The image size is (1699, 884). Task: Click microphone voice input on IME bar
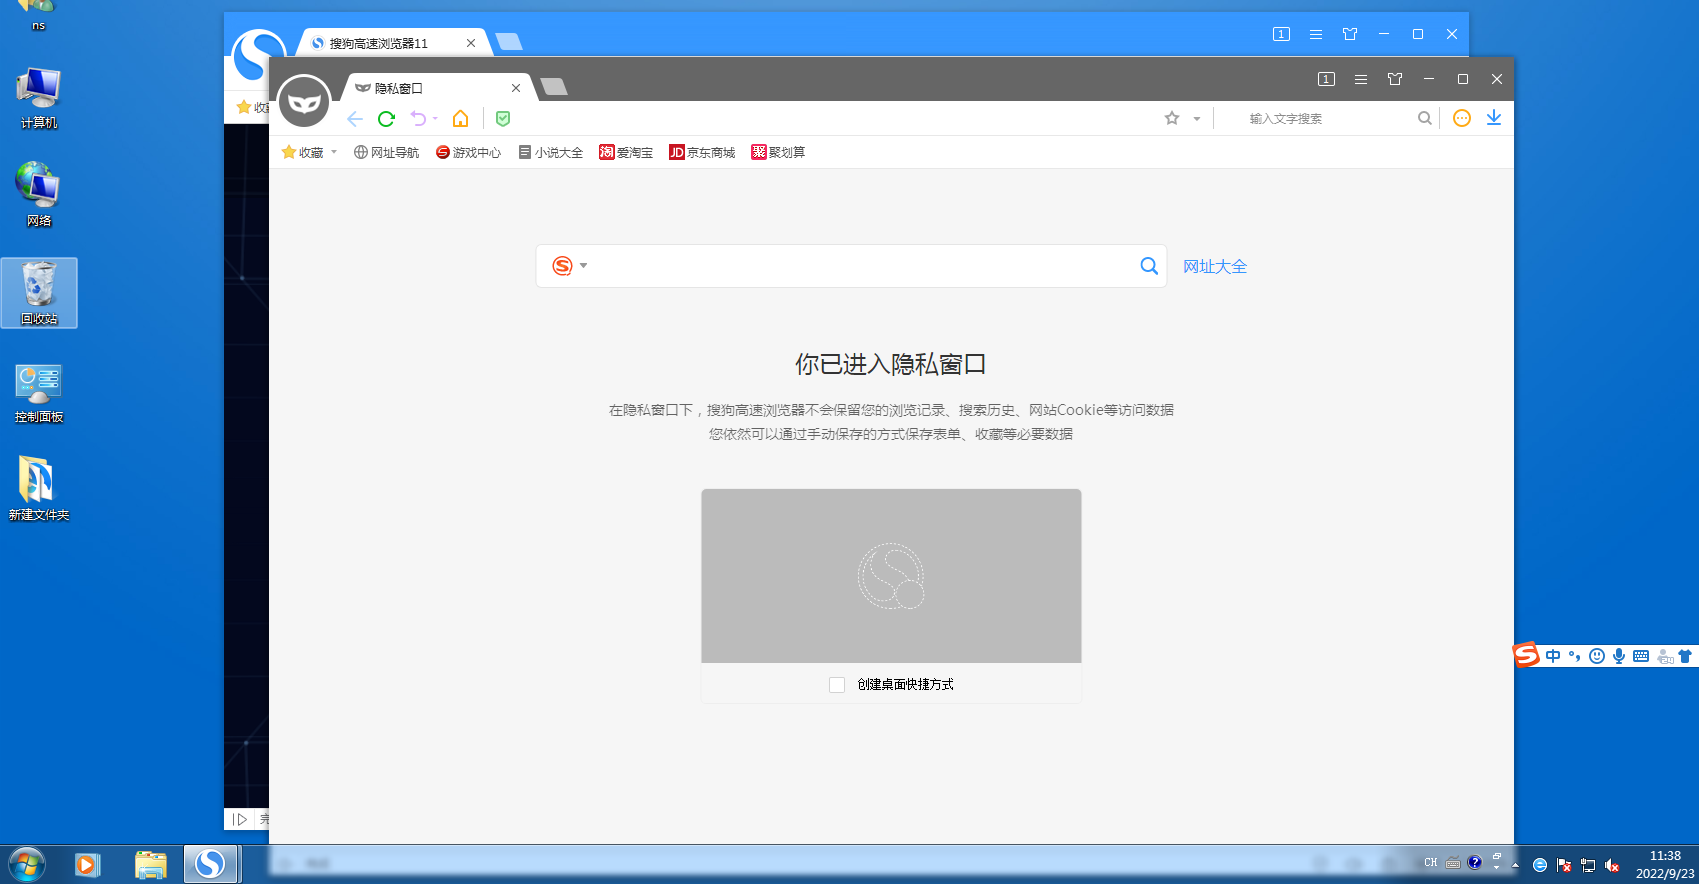point(1619,656)
